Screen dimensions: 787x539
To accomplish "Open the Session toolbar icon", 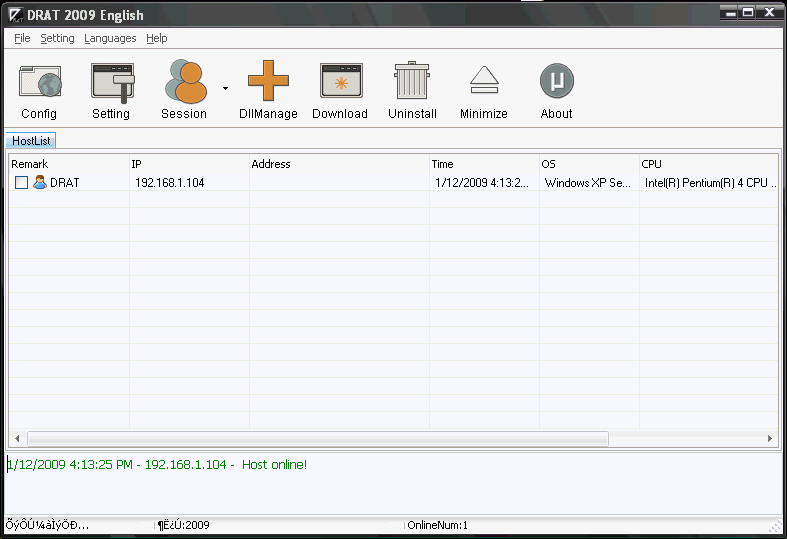I will [184, 82].
